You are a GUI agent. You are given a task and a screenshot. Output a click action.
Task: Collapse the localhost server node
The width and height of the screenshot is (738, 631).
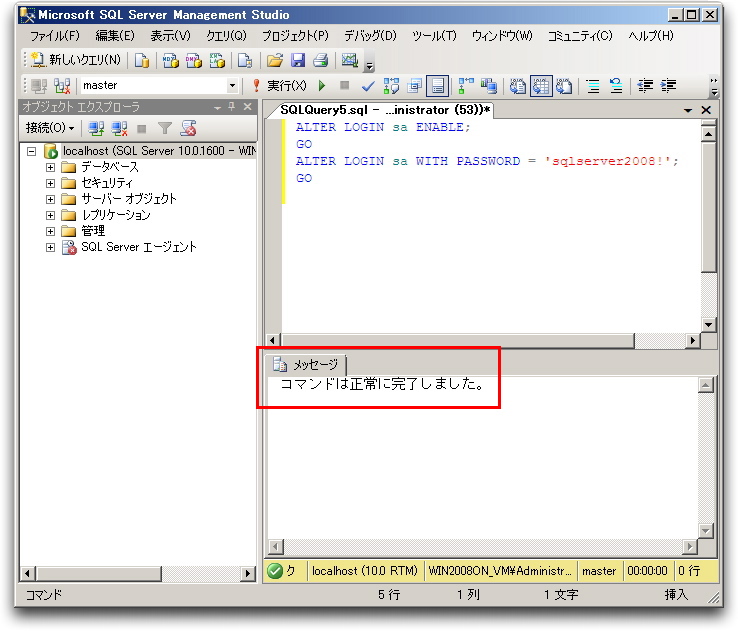click(x=32, y=152)
